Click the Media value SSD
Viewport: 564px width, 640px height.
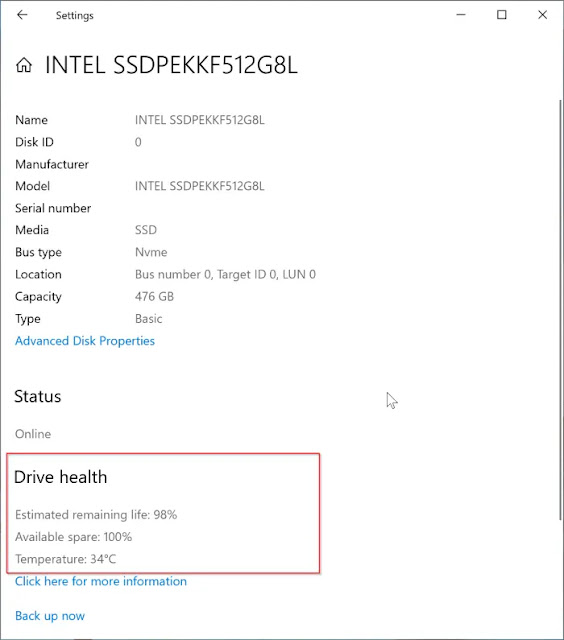point(146,230)
